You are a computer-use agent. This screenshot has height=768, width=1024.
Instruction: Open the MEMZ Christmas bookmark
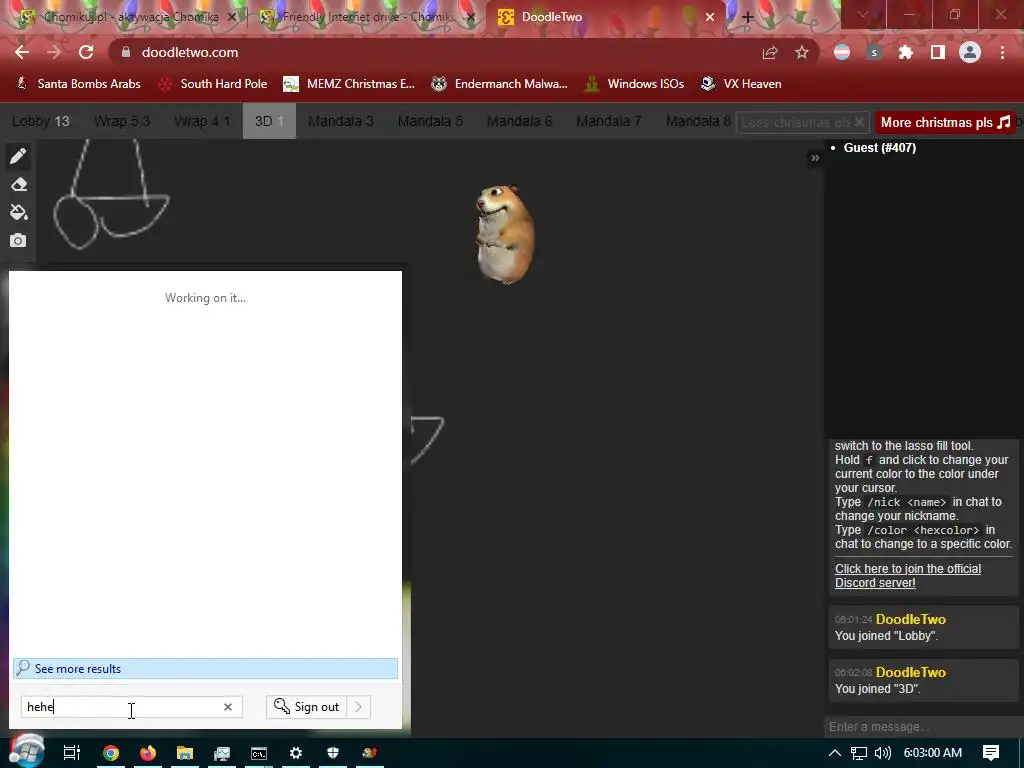349,84
